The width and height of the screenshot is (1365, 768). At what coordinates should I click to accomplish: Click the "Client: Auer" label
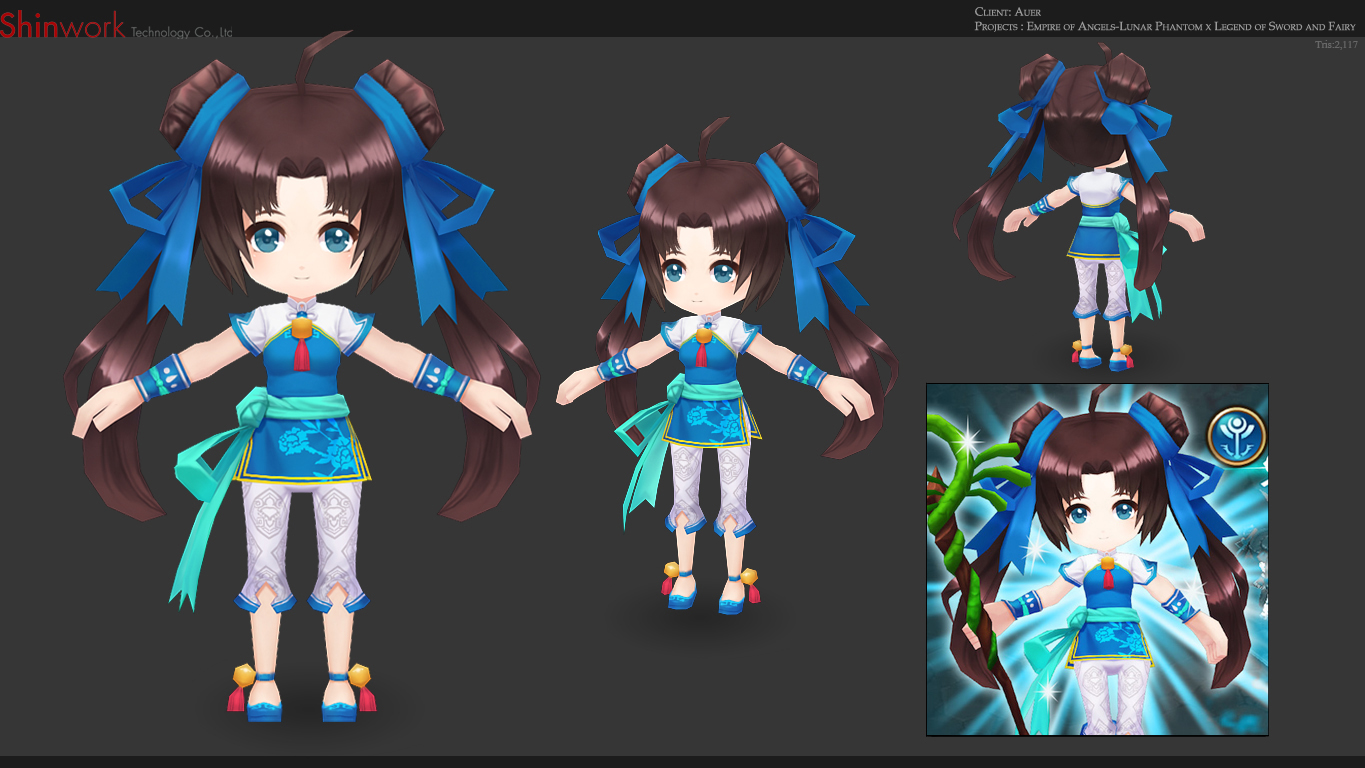pos(1008,12)
